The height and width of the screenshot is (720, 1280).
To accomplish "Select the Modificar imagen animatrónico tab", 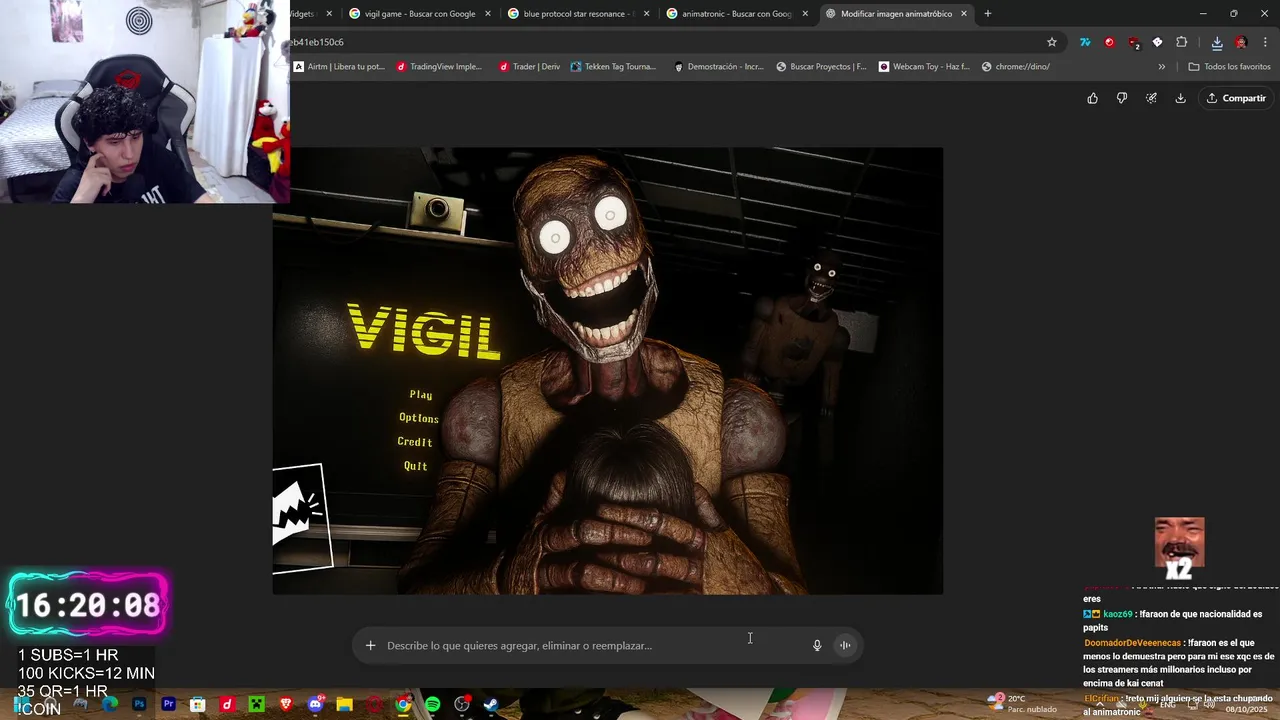I will tap(895, 14).
